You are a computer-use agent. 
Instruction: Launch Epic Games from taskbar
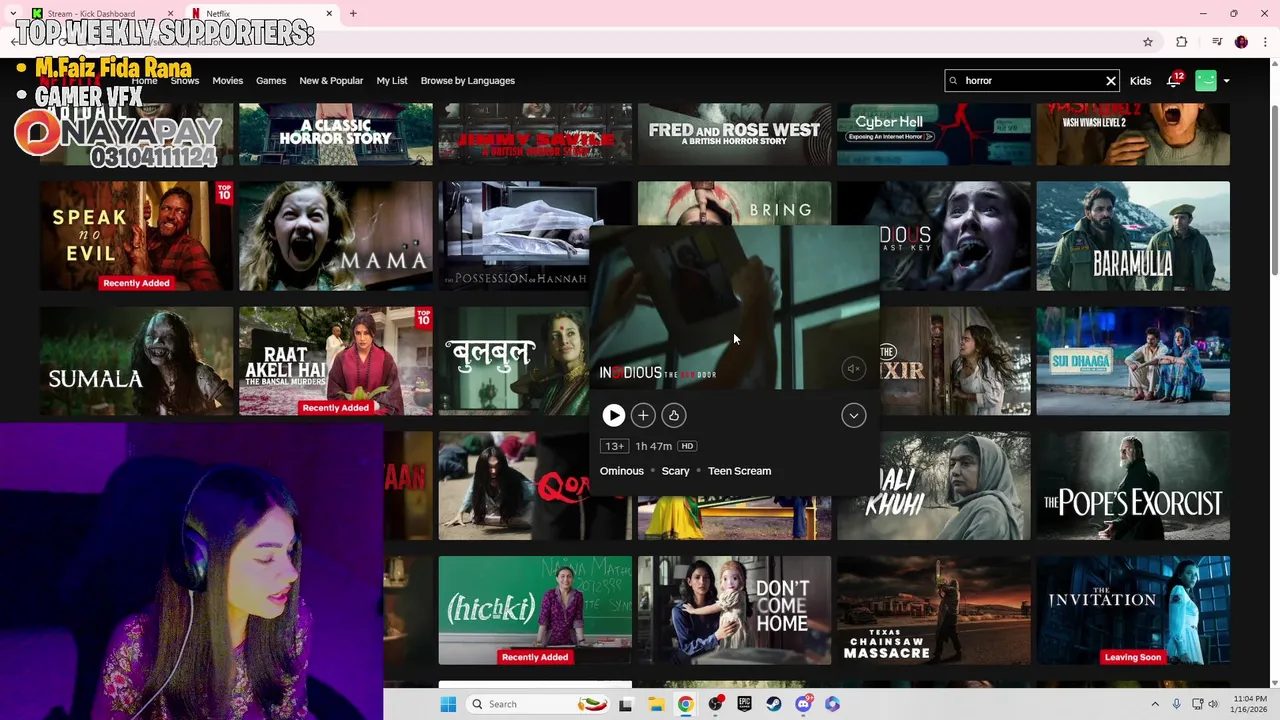coord(744,704)
